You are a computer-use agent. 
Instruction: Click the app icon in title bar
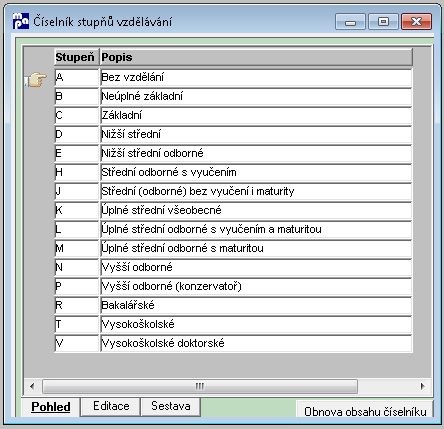pos(21,21)
